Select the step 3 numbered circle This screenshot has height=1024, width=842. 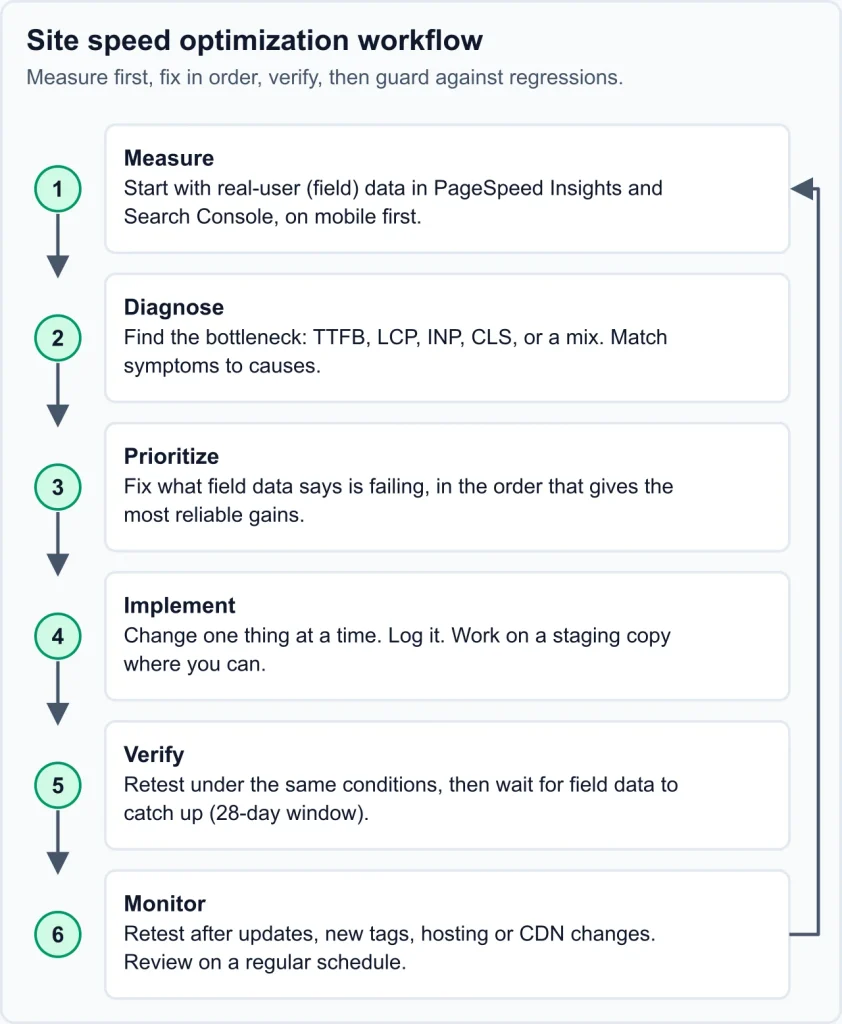(x=57, y=487)
